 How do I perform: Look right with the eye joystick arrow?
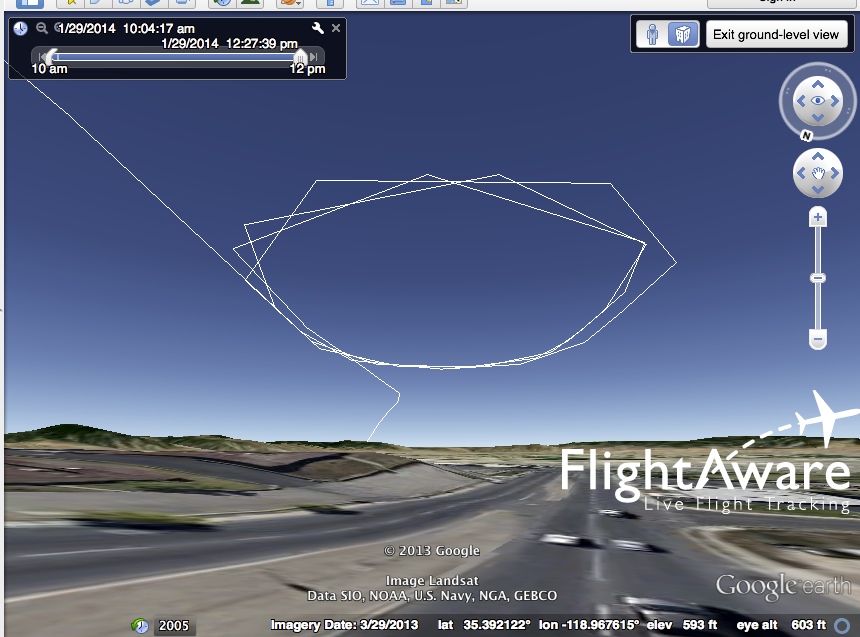[835, 101]
